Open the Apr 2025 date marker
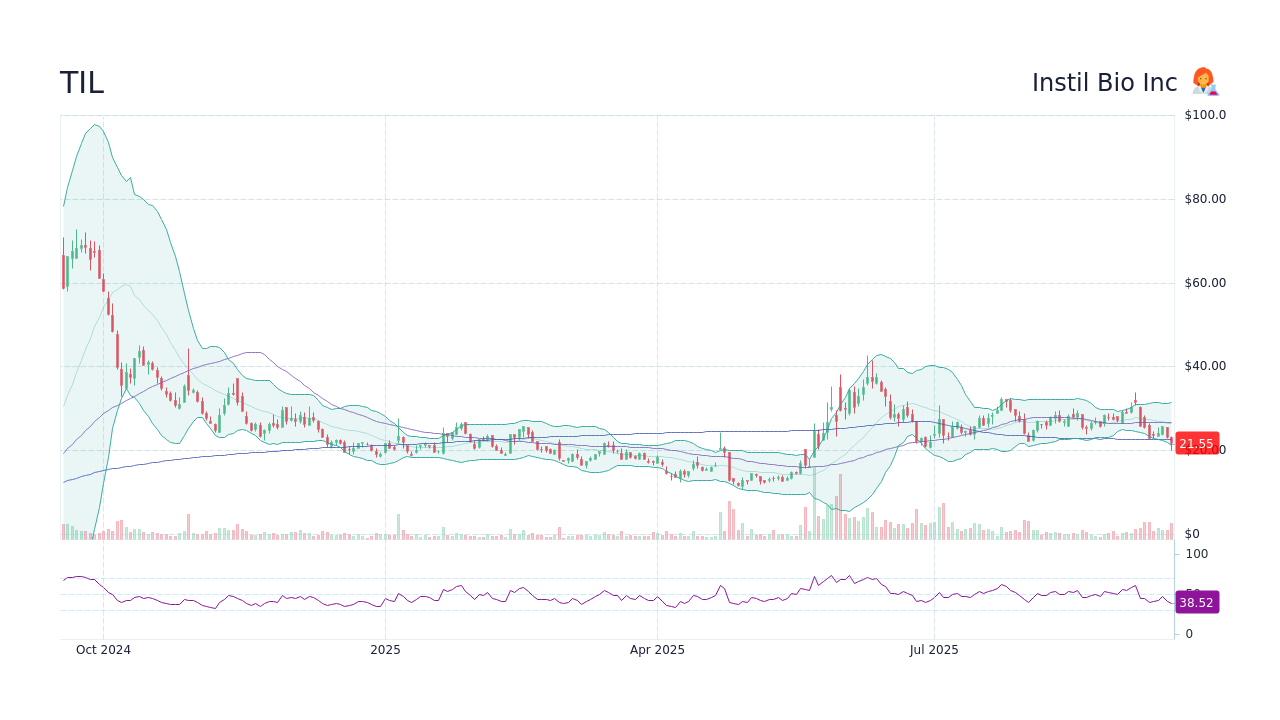1280x720 pixels. pos(658,649)
